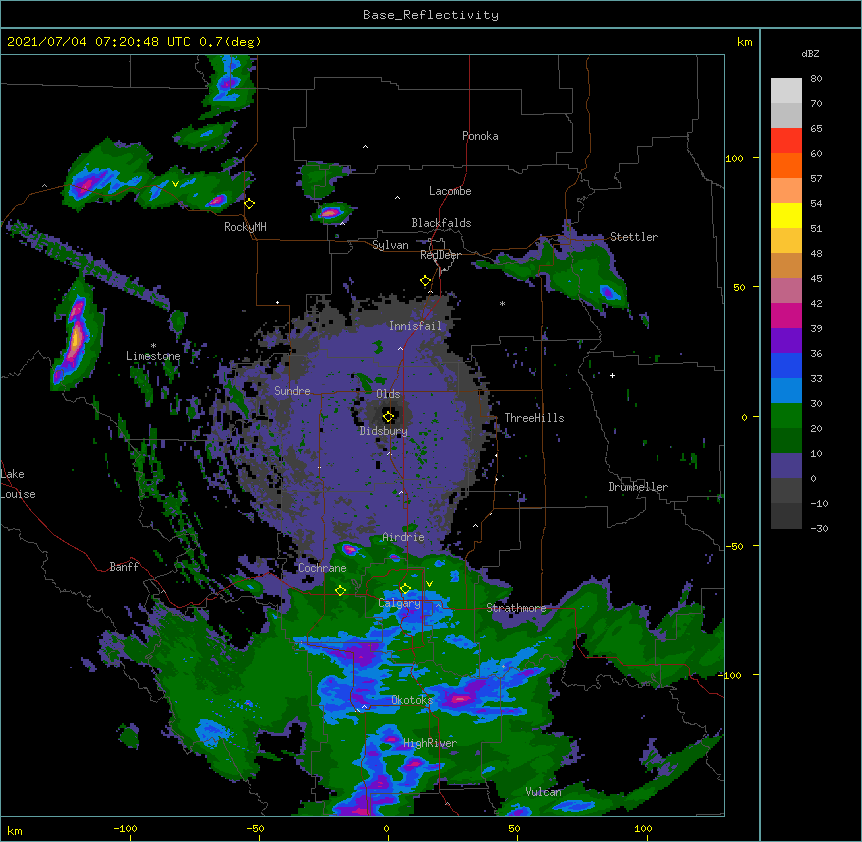Select the Stettler label

point(634,237)
